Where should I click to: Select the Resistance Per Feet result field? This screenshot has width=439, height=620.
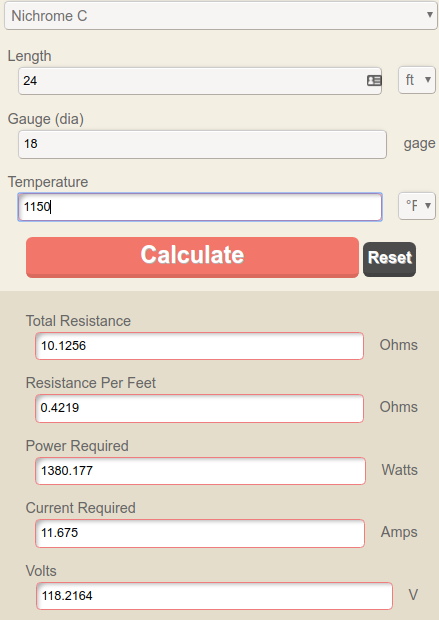tap(199, 408)
